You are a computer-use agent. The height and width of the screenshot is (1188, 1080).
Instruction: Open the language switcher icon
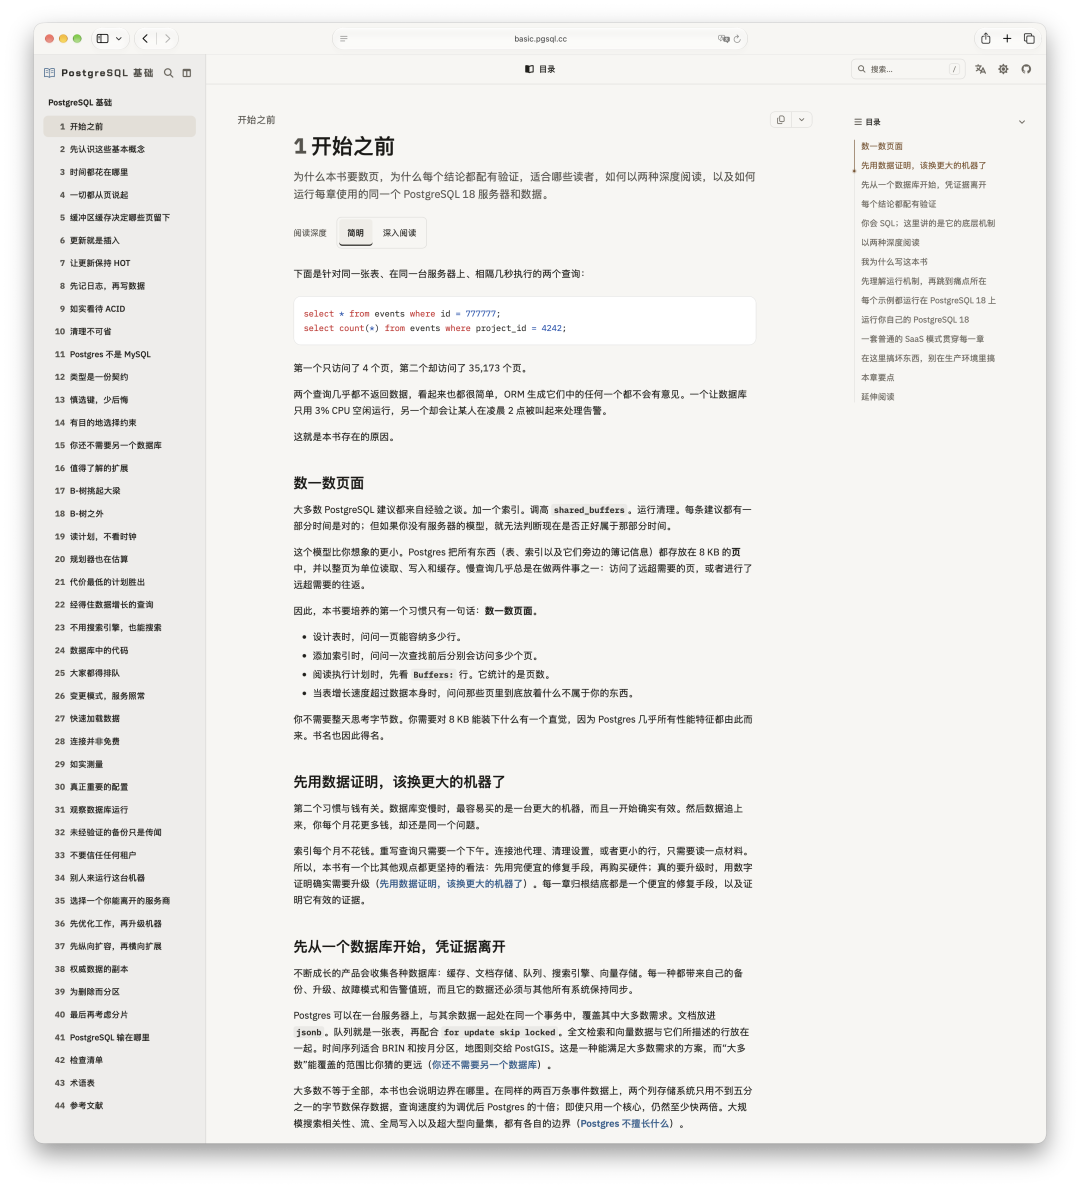click(981, 69)
